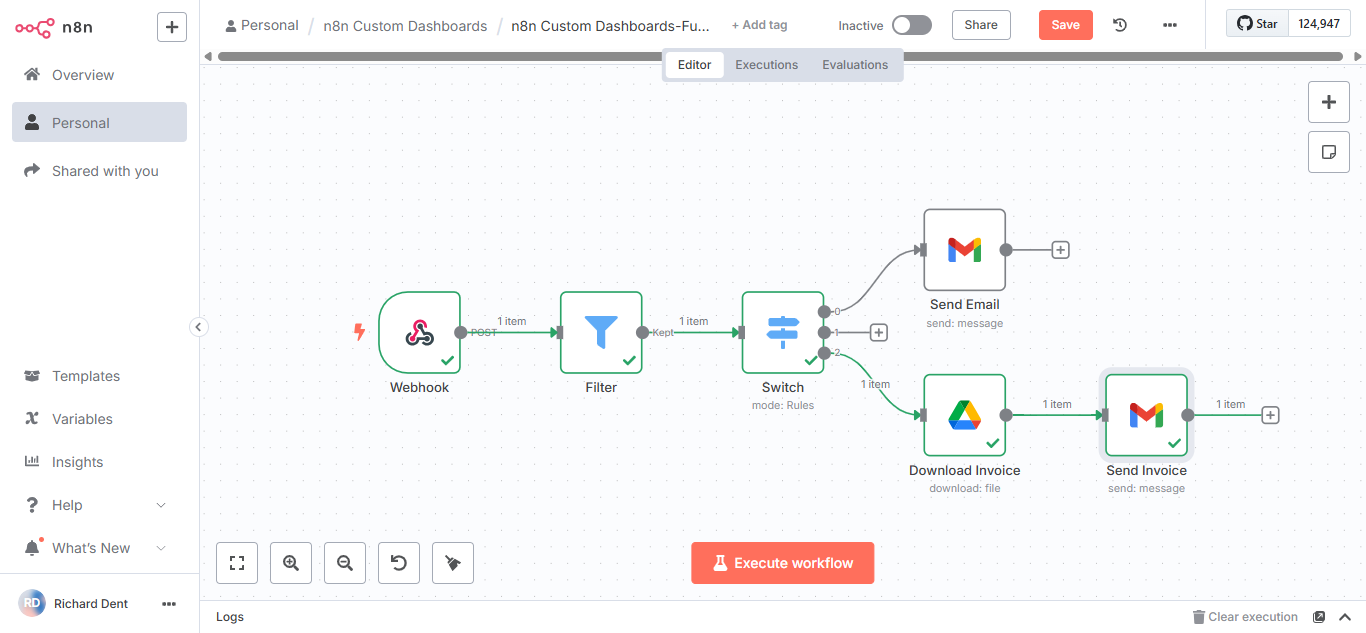Screen dimensions: 1366x633
Task: Zoom out on the canvas
Action: (x=345, y=563)
